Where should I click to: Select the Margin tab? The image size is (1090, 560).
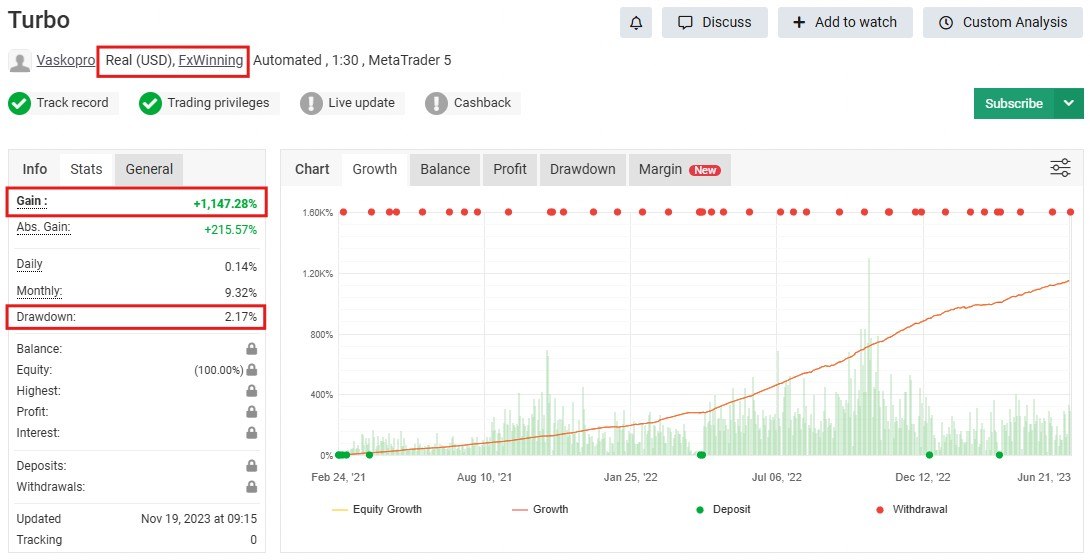tap(678, 169)
